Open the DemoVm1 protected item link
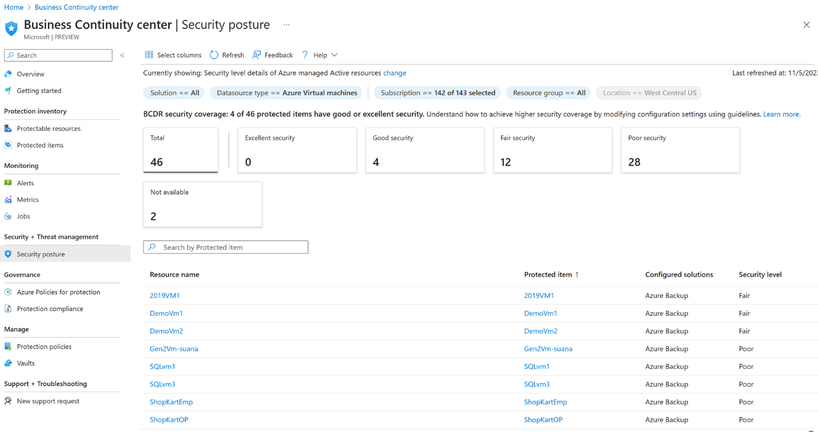The height and width of the screenshot is (432, 818). coord(540,314)
